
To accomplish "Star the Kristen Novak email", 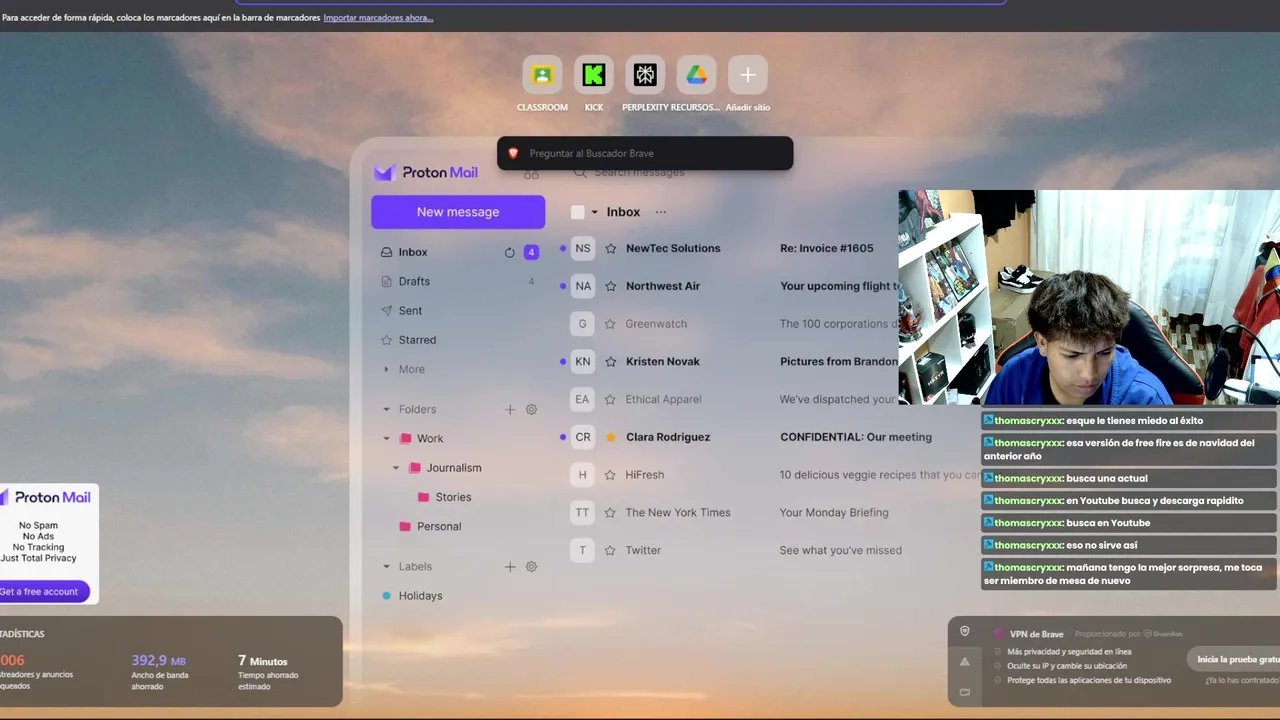I will (611, 362).
